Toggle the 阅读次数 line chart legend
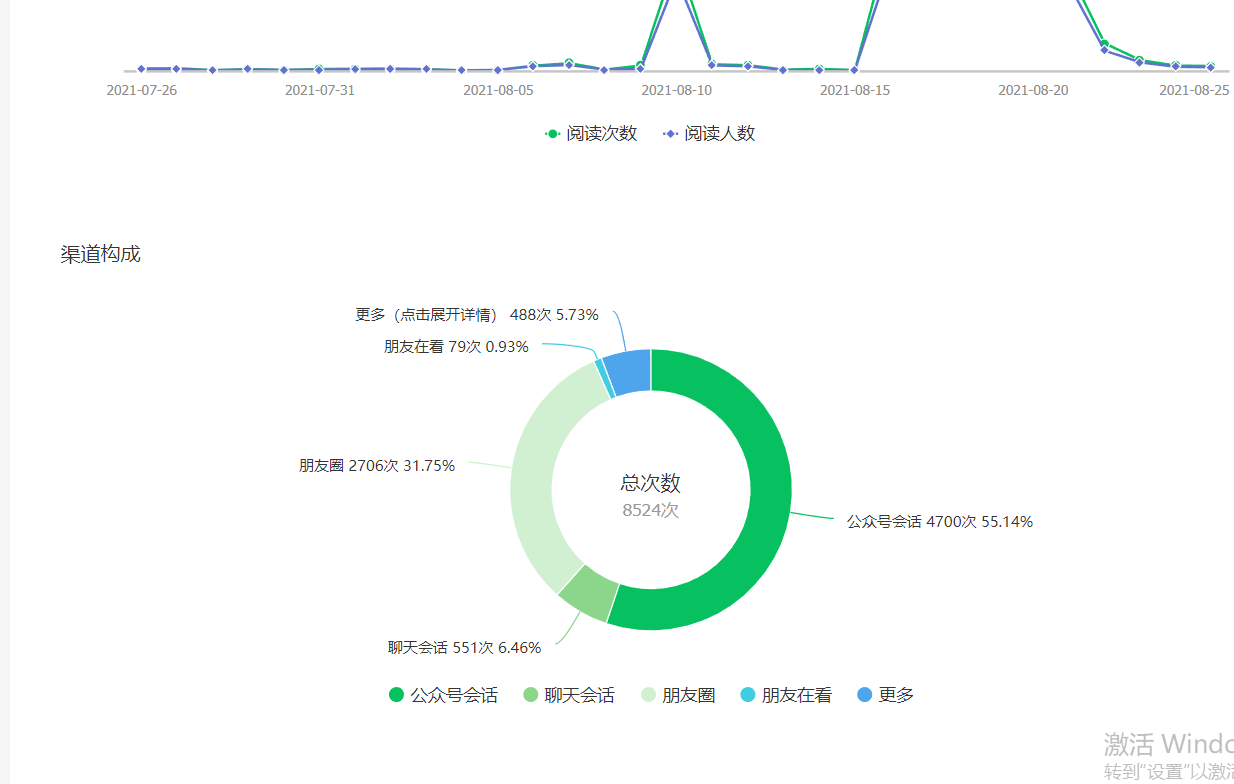1234x784 pixels. click(591, 134)
